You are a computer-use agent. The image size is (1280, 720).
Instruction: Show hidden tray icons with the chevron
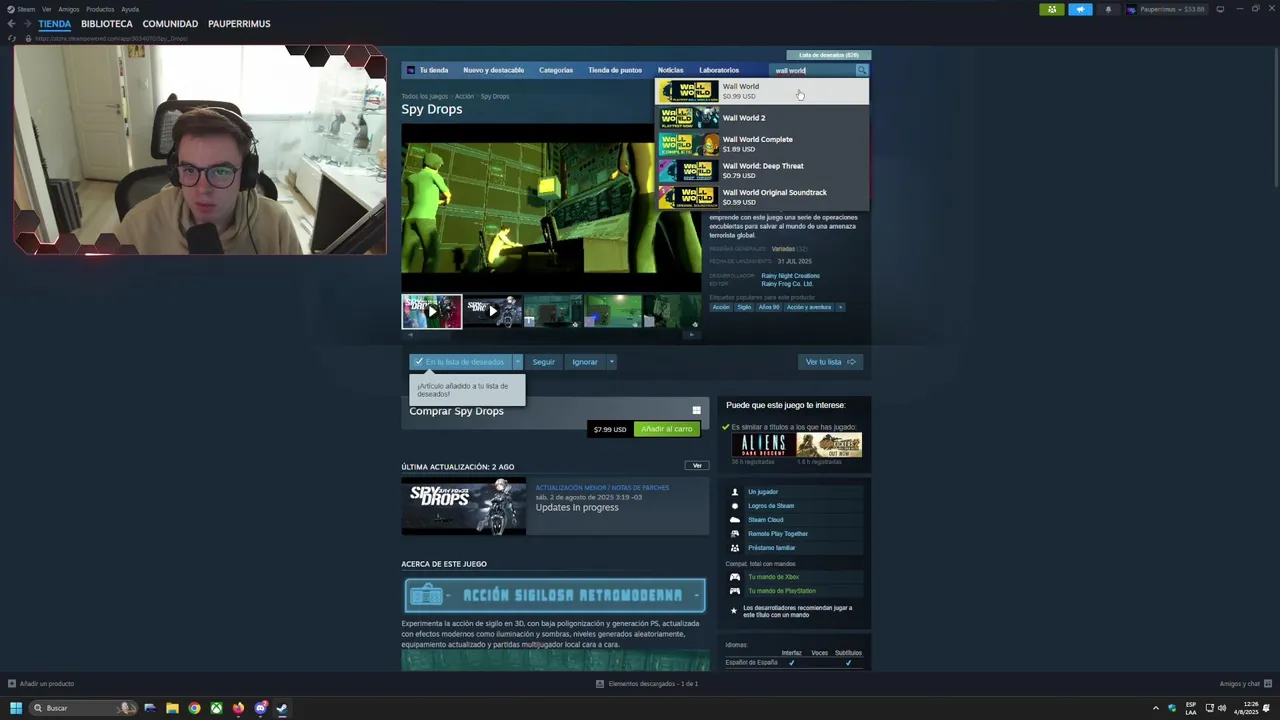(x=1156, y=708)
